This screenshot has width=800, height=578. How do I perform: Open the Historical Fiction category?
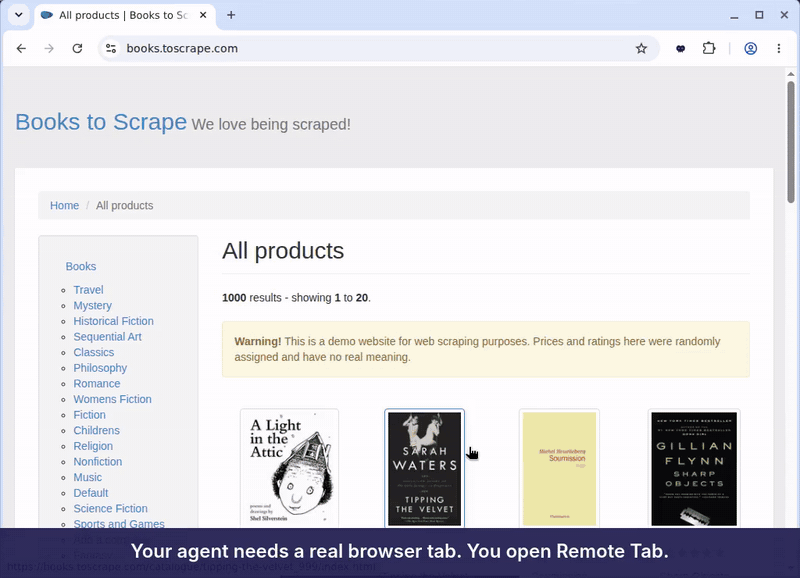tap(113, 321)
